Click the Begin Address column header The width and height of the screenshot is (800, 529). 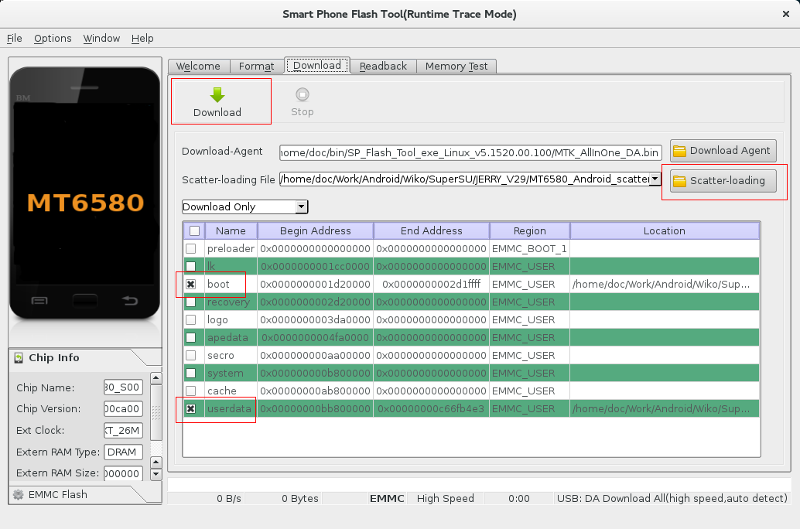315,231
